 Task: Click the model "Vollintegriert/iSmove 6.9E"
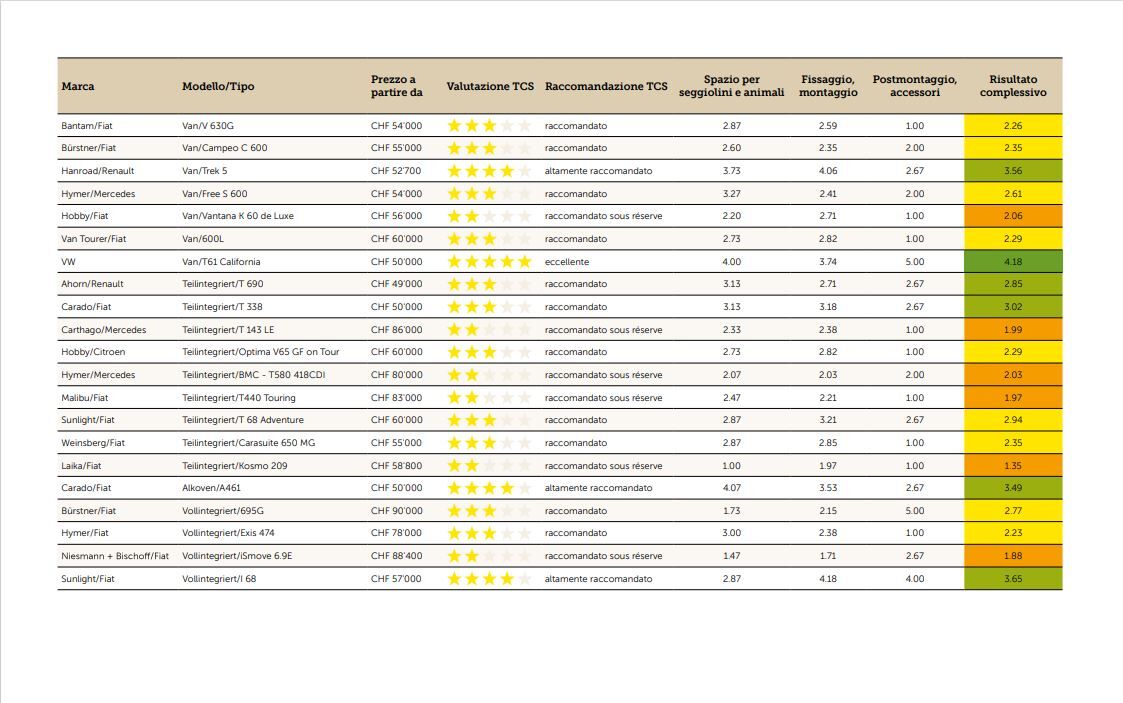coord(237,556)
